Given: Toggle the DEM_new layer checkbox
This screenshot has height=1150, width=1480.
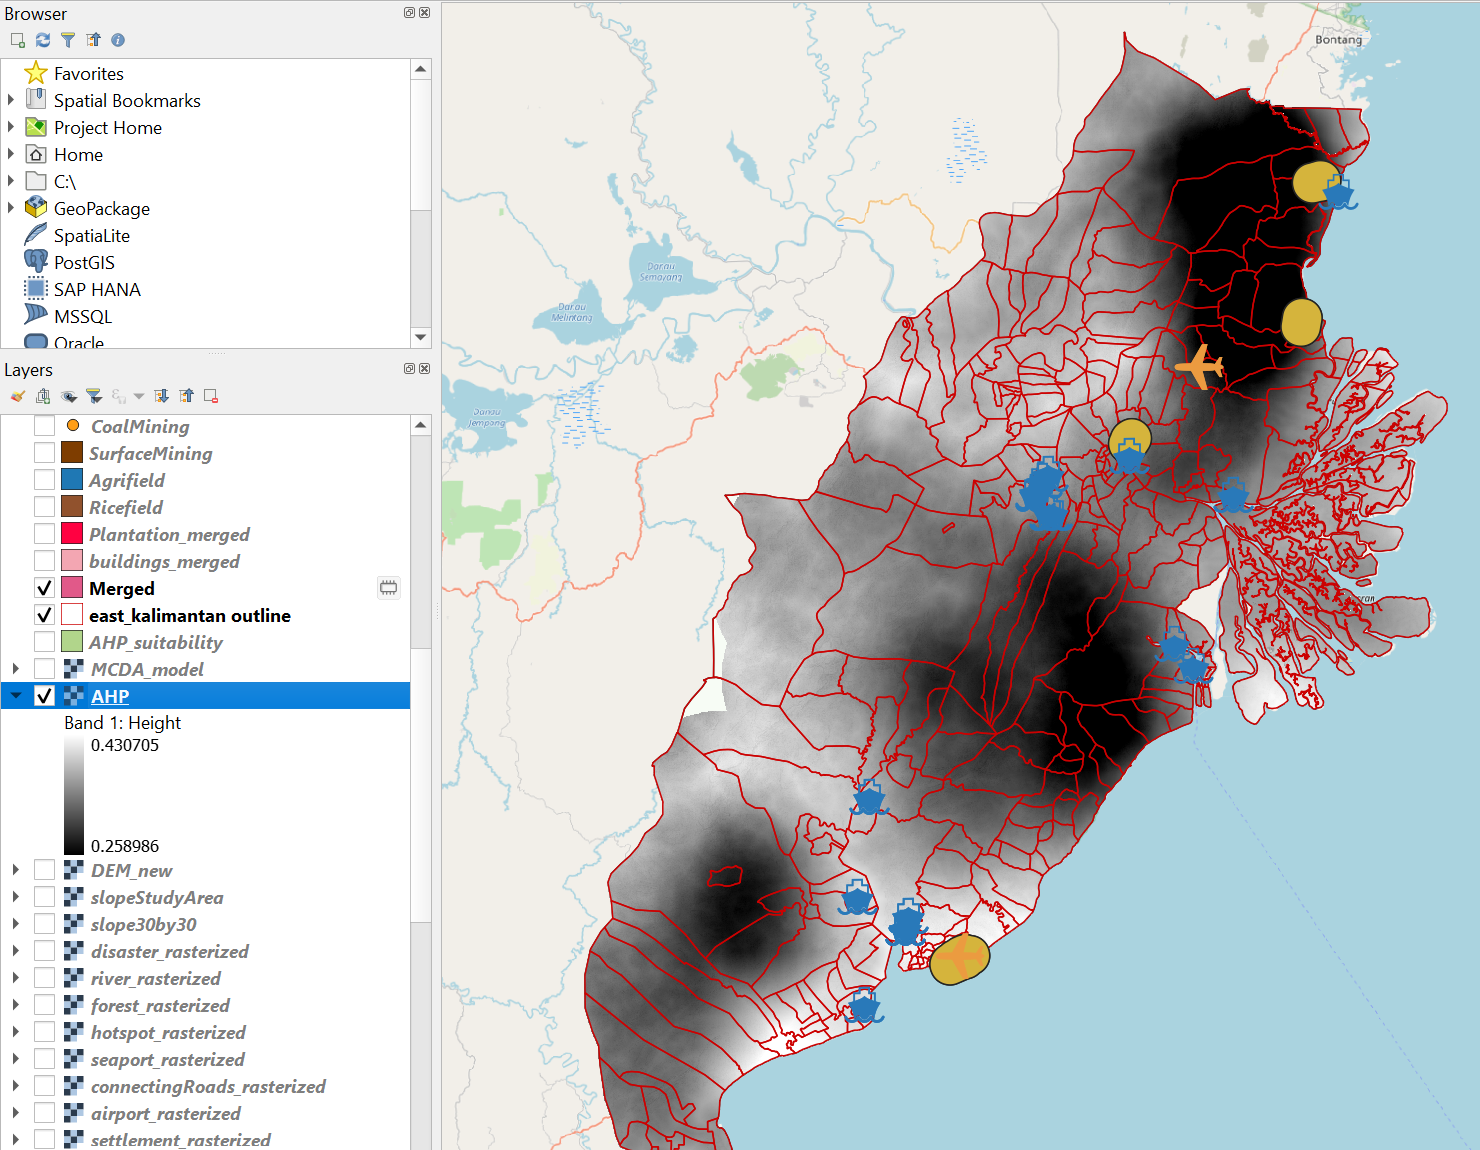Looking at the screenshot, I should [x=44, y=870].
